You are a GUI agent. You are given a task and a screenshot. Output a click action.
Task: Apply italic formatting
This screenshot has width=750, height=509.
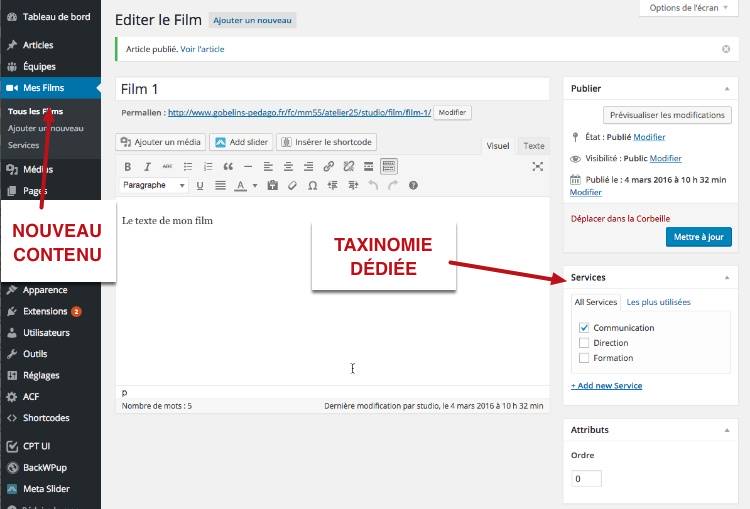coord(147,166)
